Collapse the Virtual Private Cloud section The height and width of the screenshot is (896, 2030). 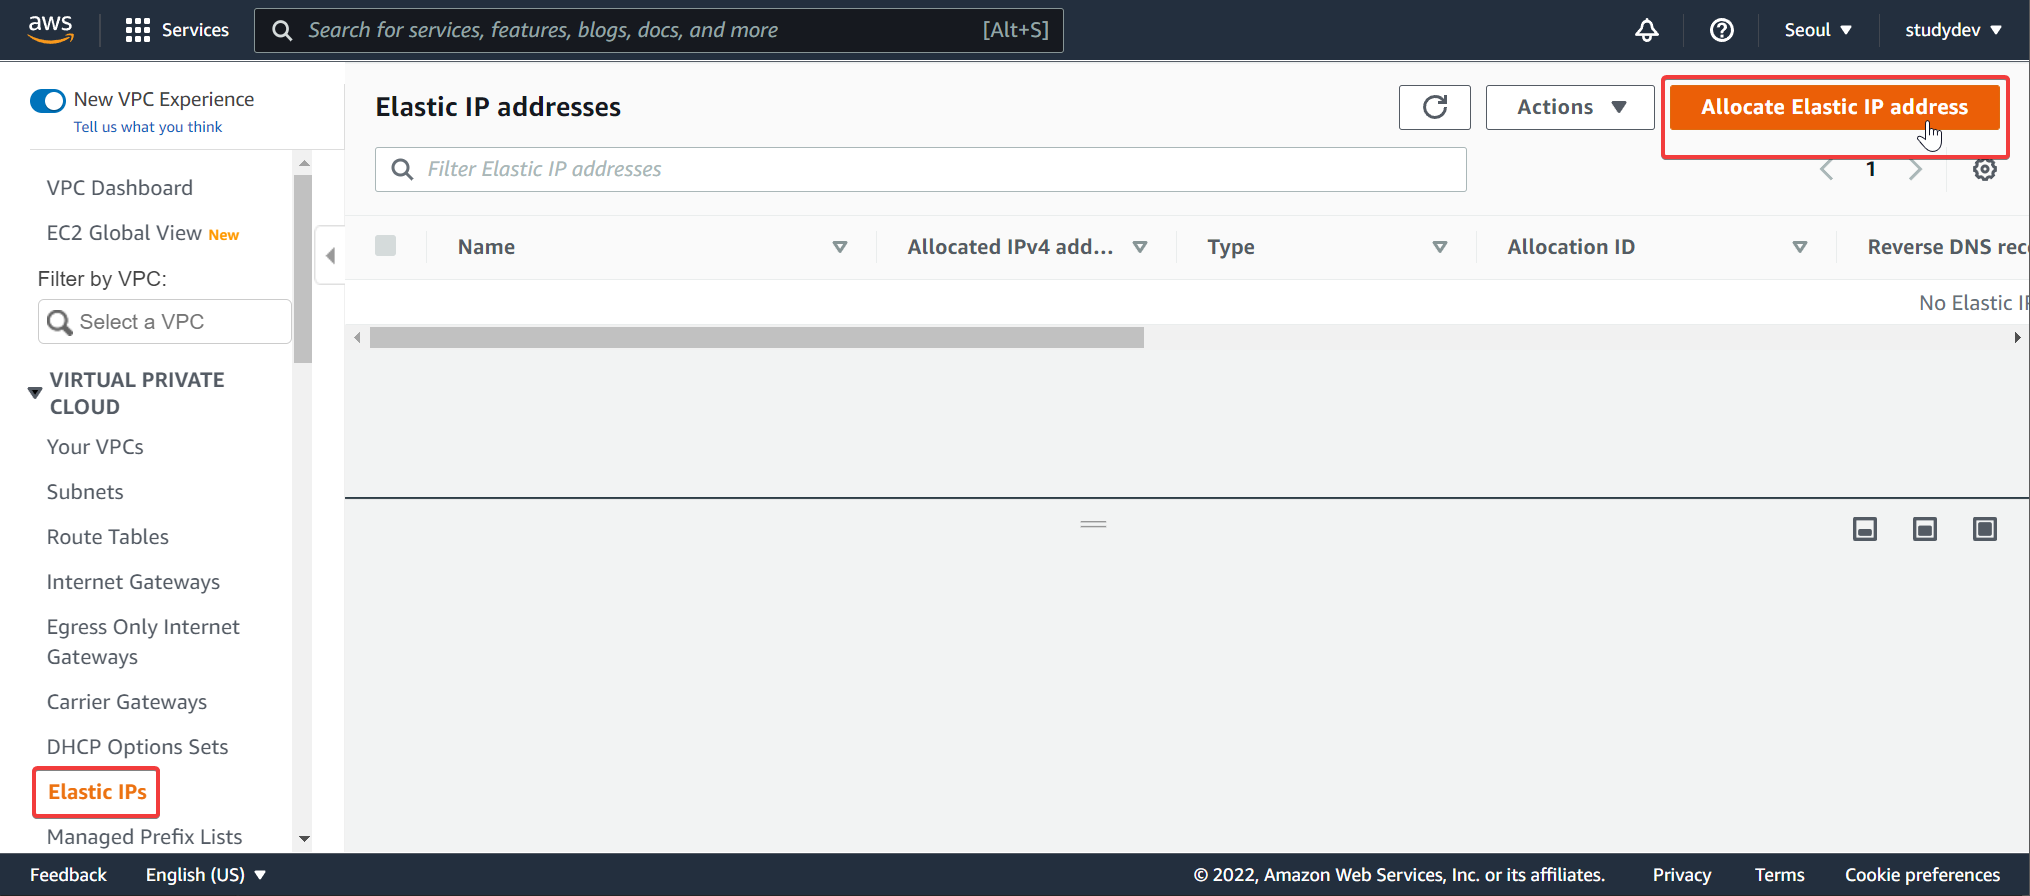coord(35,393)
